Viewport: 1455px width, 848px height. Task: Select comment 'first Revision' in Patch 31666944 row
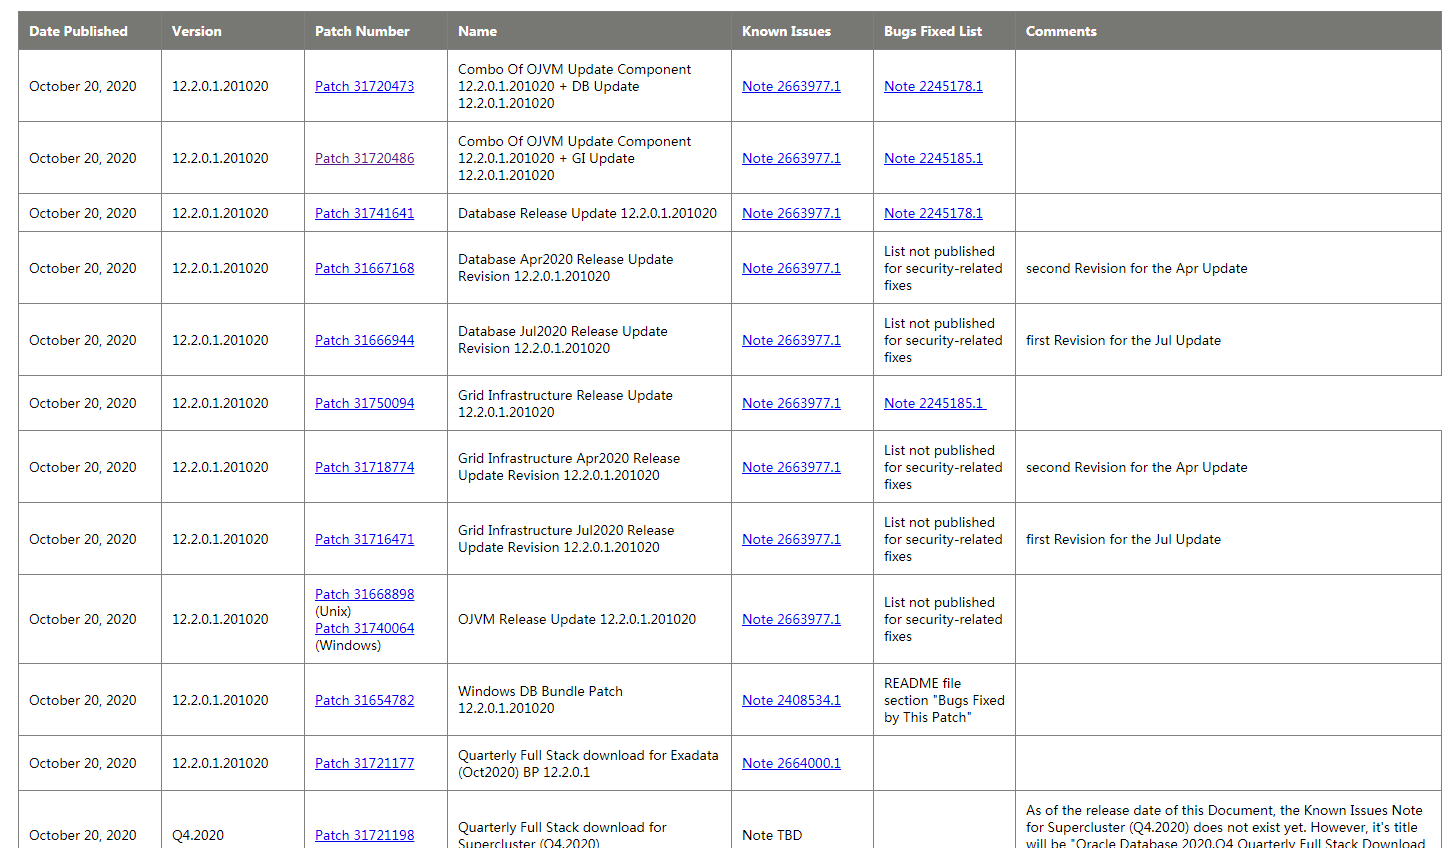pyautogui.click(x=1123, y=340)
